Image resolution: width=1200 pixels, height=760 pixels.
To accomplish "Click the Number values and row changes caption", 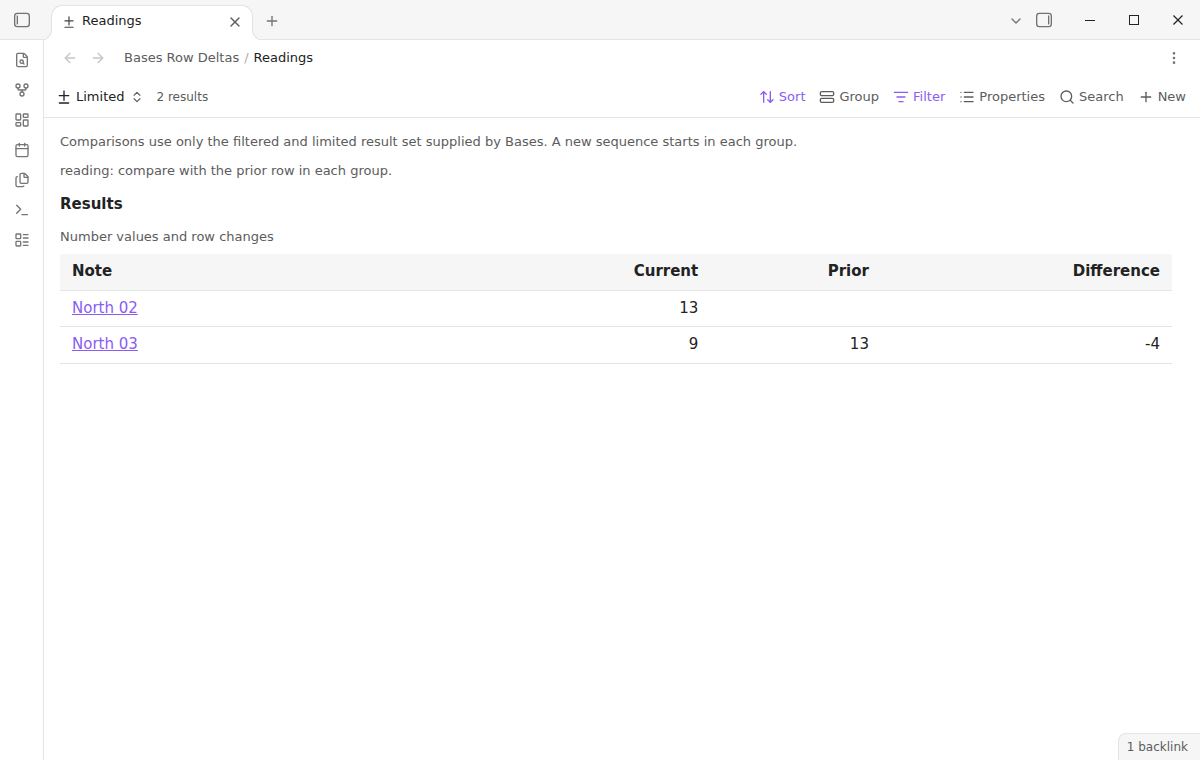I will [167, 237].
